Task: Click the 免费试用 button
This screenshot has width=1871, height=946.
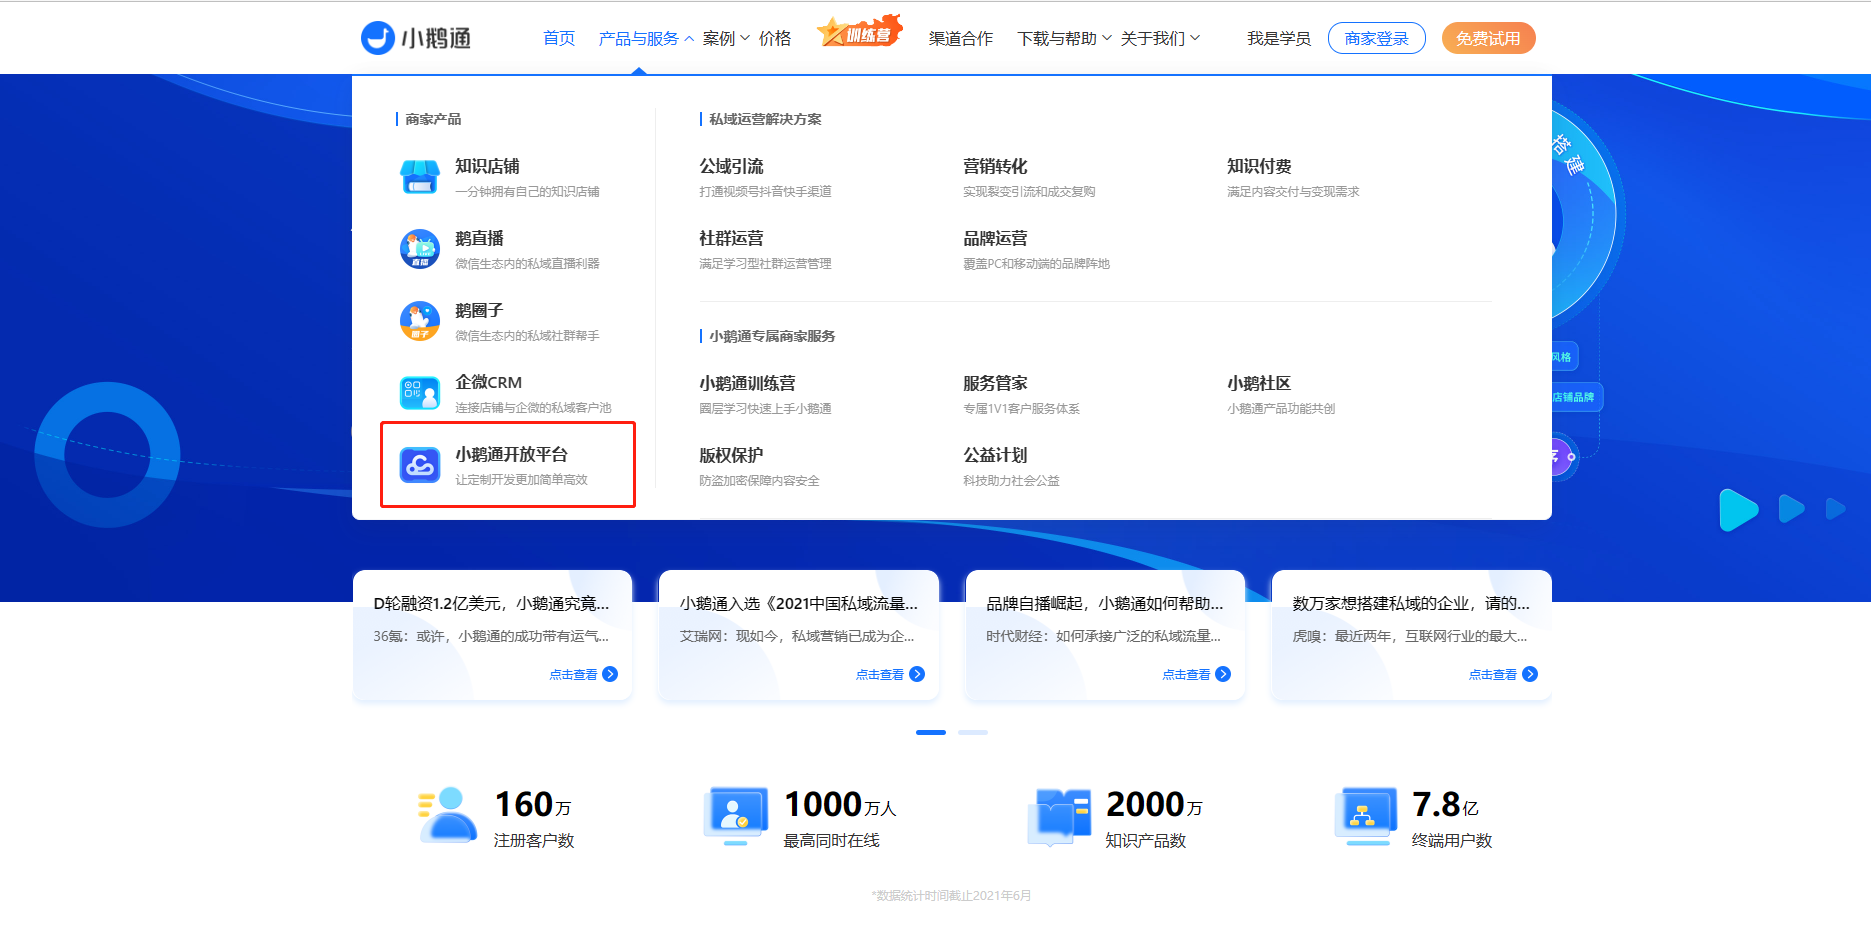Action: 1488,38
